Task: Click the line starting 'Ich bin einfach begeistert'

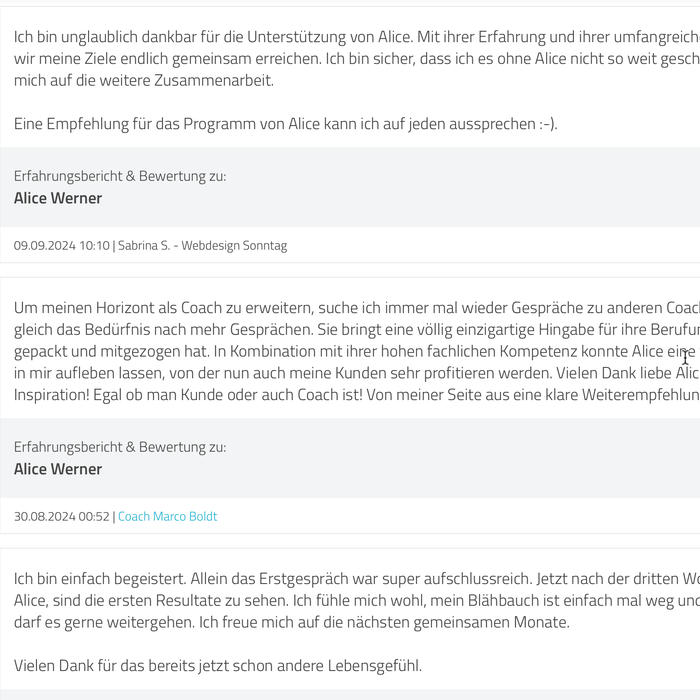Action: tap(357, 579)
